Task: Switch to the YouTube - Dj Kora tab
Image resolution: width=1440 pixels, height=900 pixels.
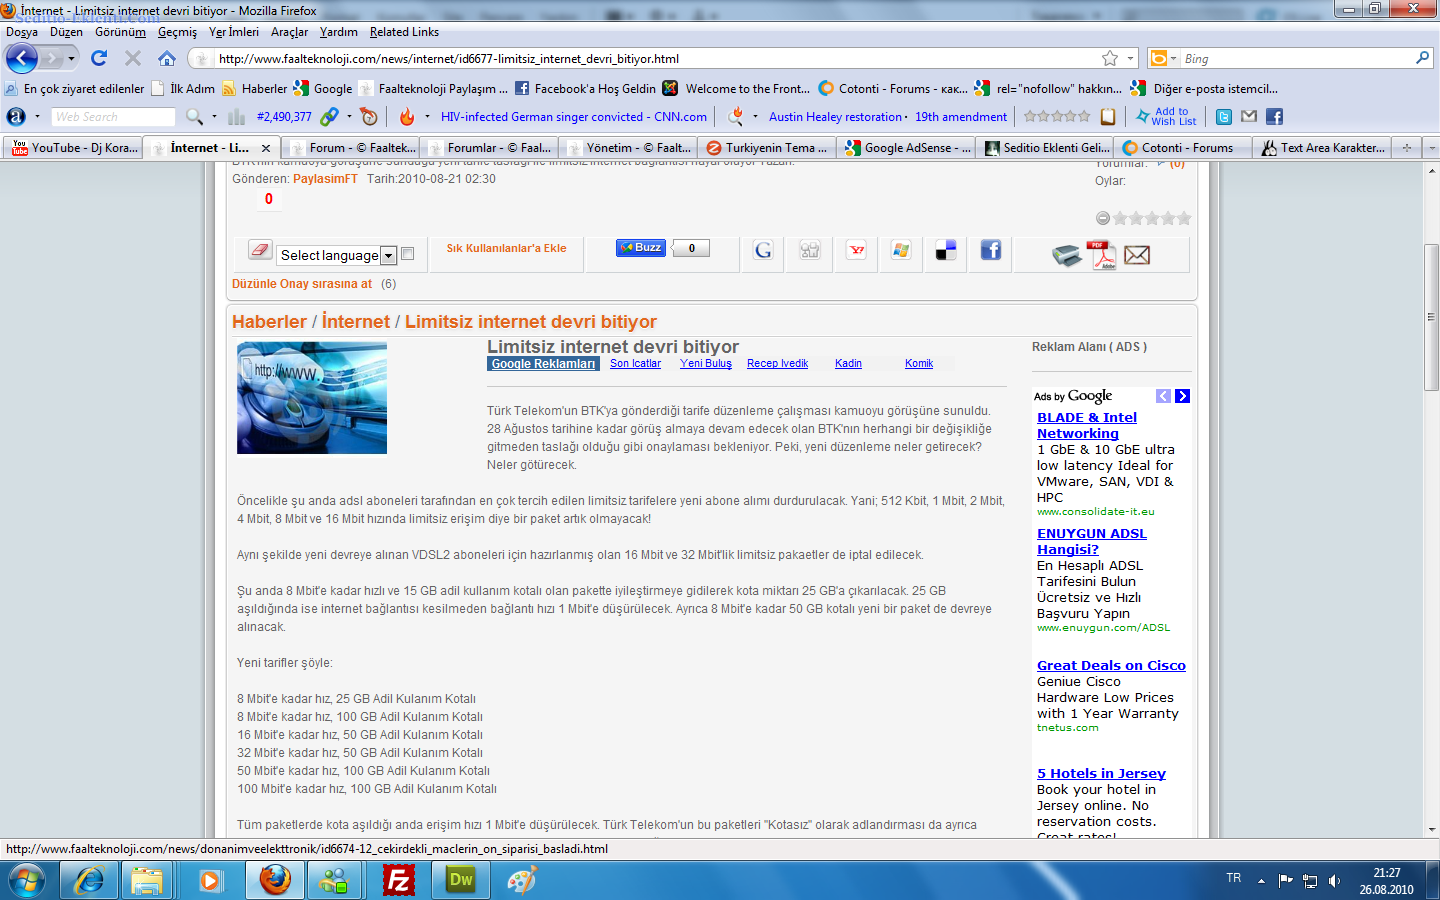Action: point(74,148)
